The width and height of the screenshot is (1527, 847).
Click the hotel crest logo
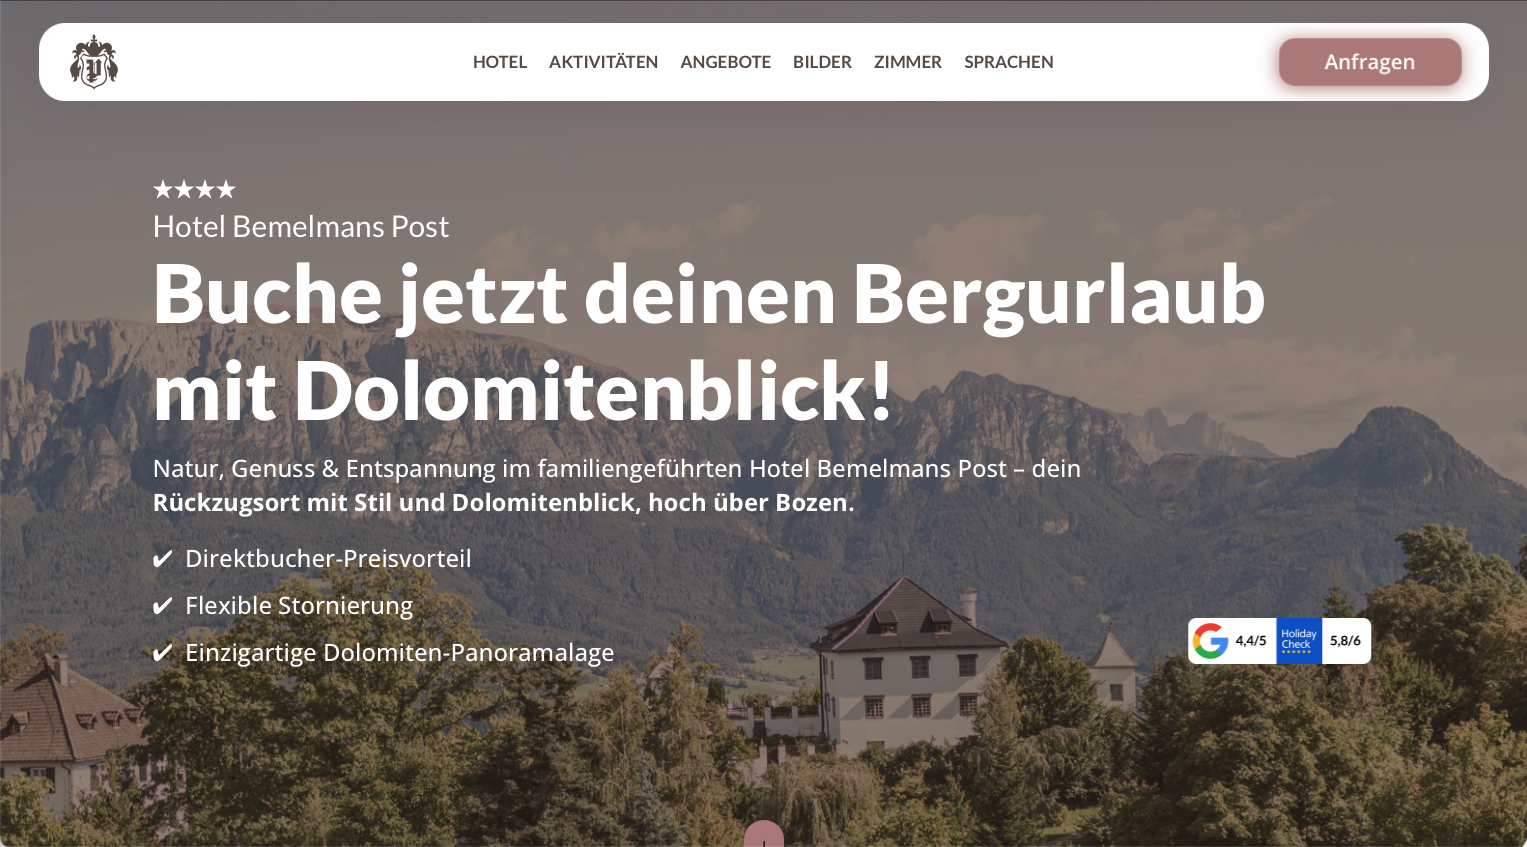pos(94,62)
